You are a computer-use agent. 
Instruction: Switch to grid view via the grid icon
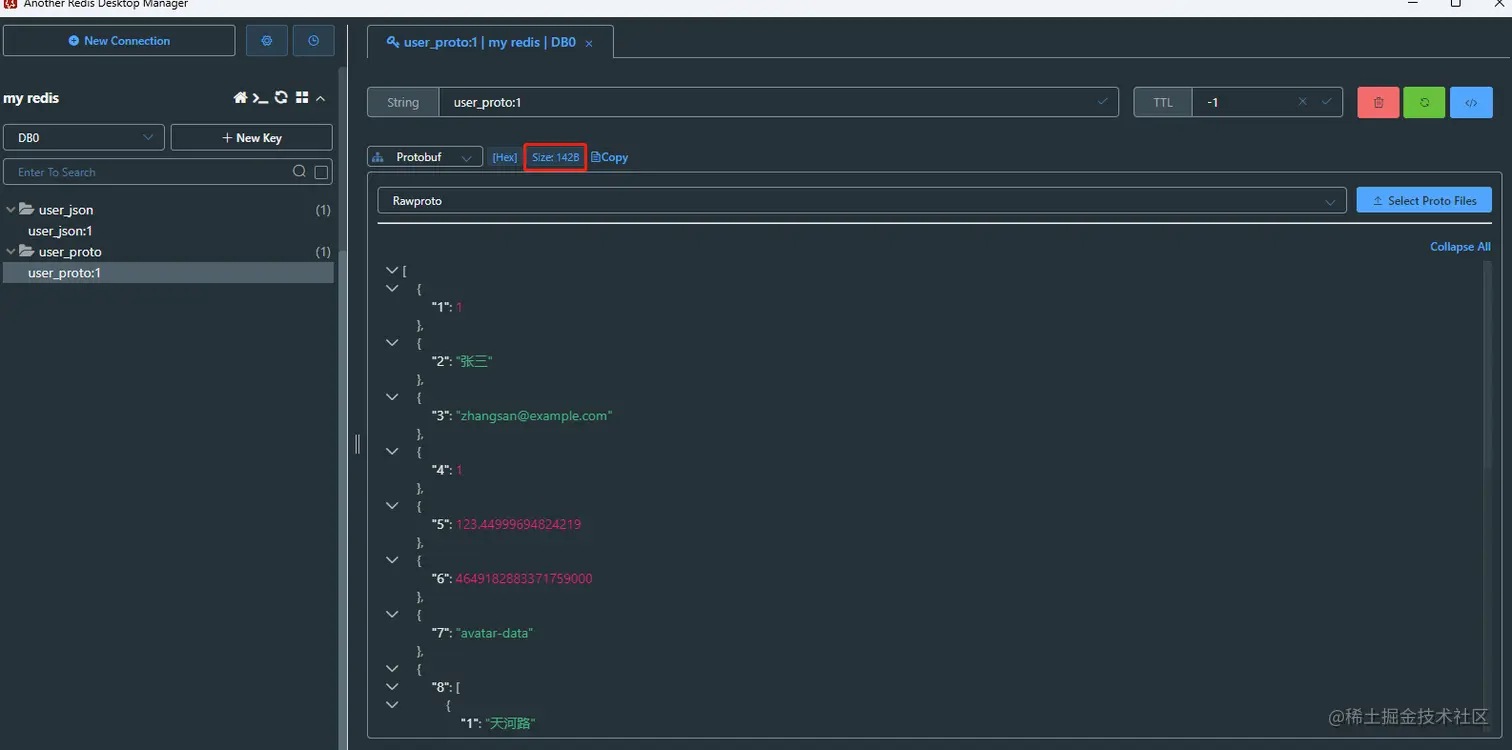(x=302, y=97)
